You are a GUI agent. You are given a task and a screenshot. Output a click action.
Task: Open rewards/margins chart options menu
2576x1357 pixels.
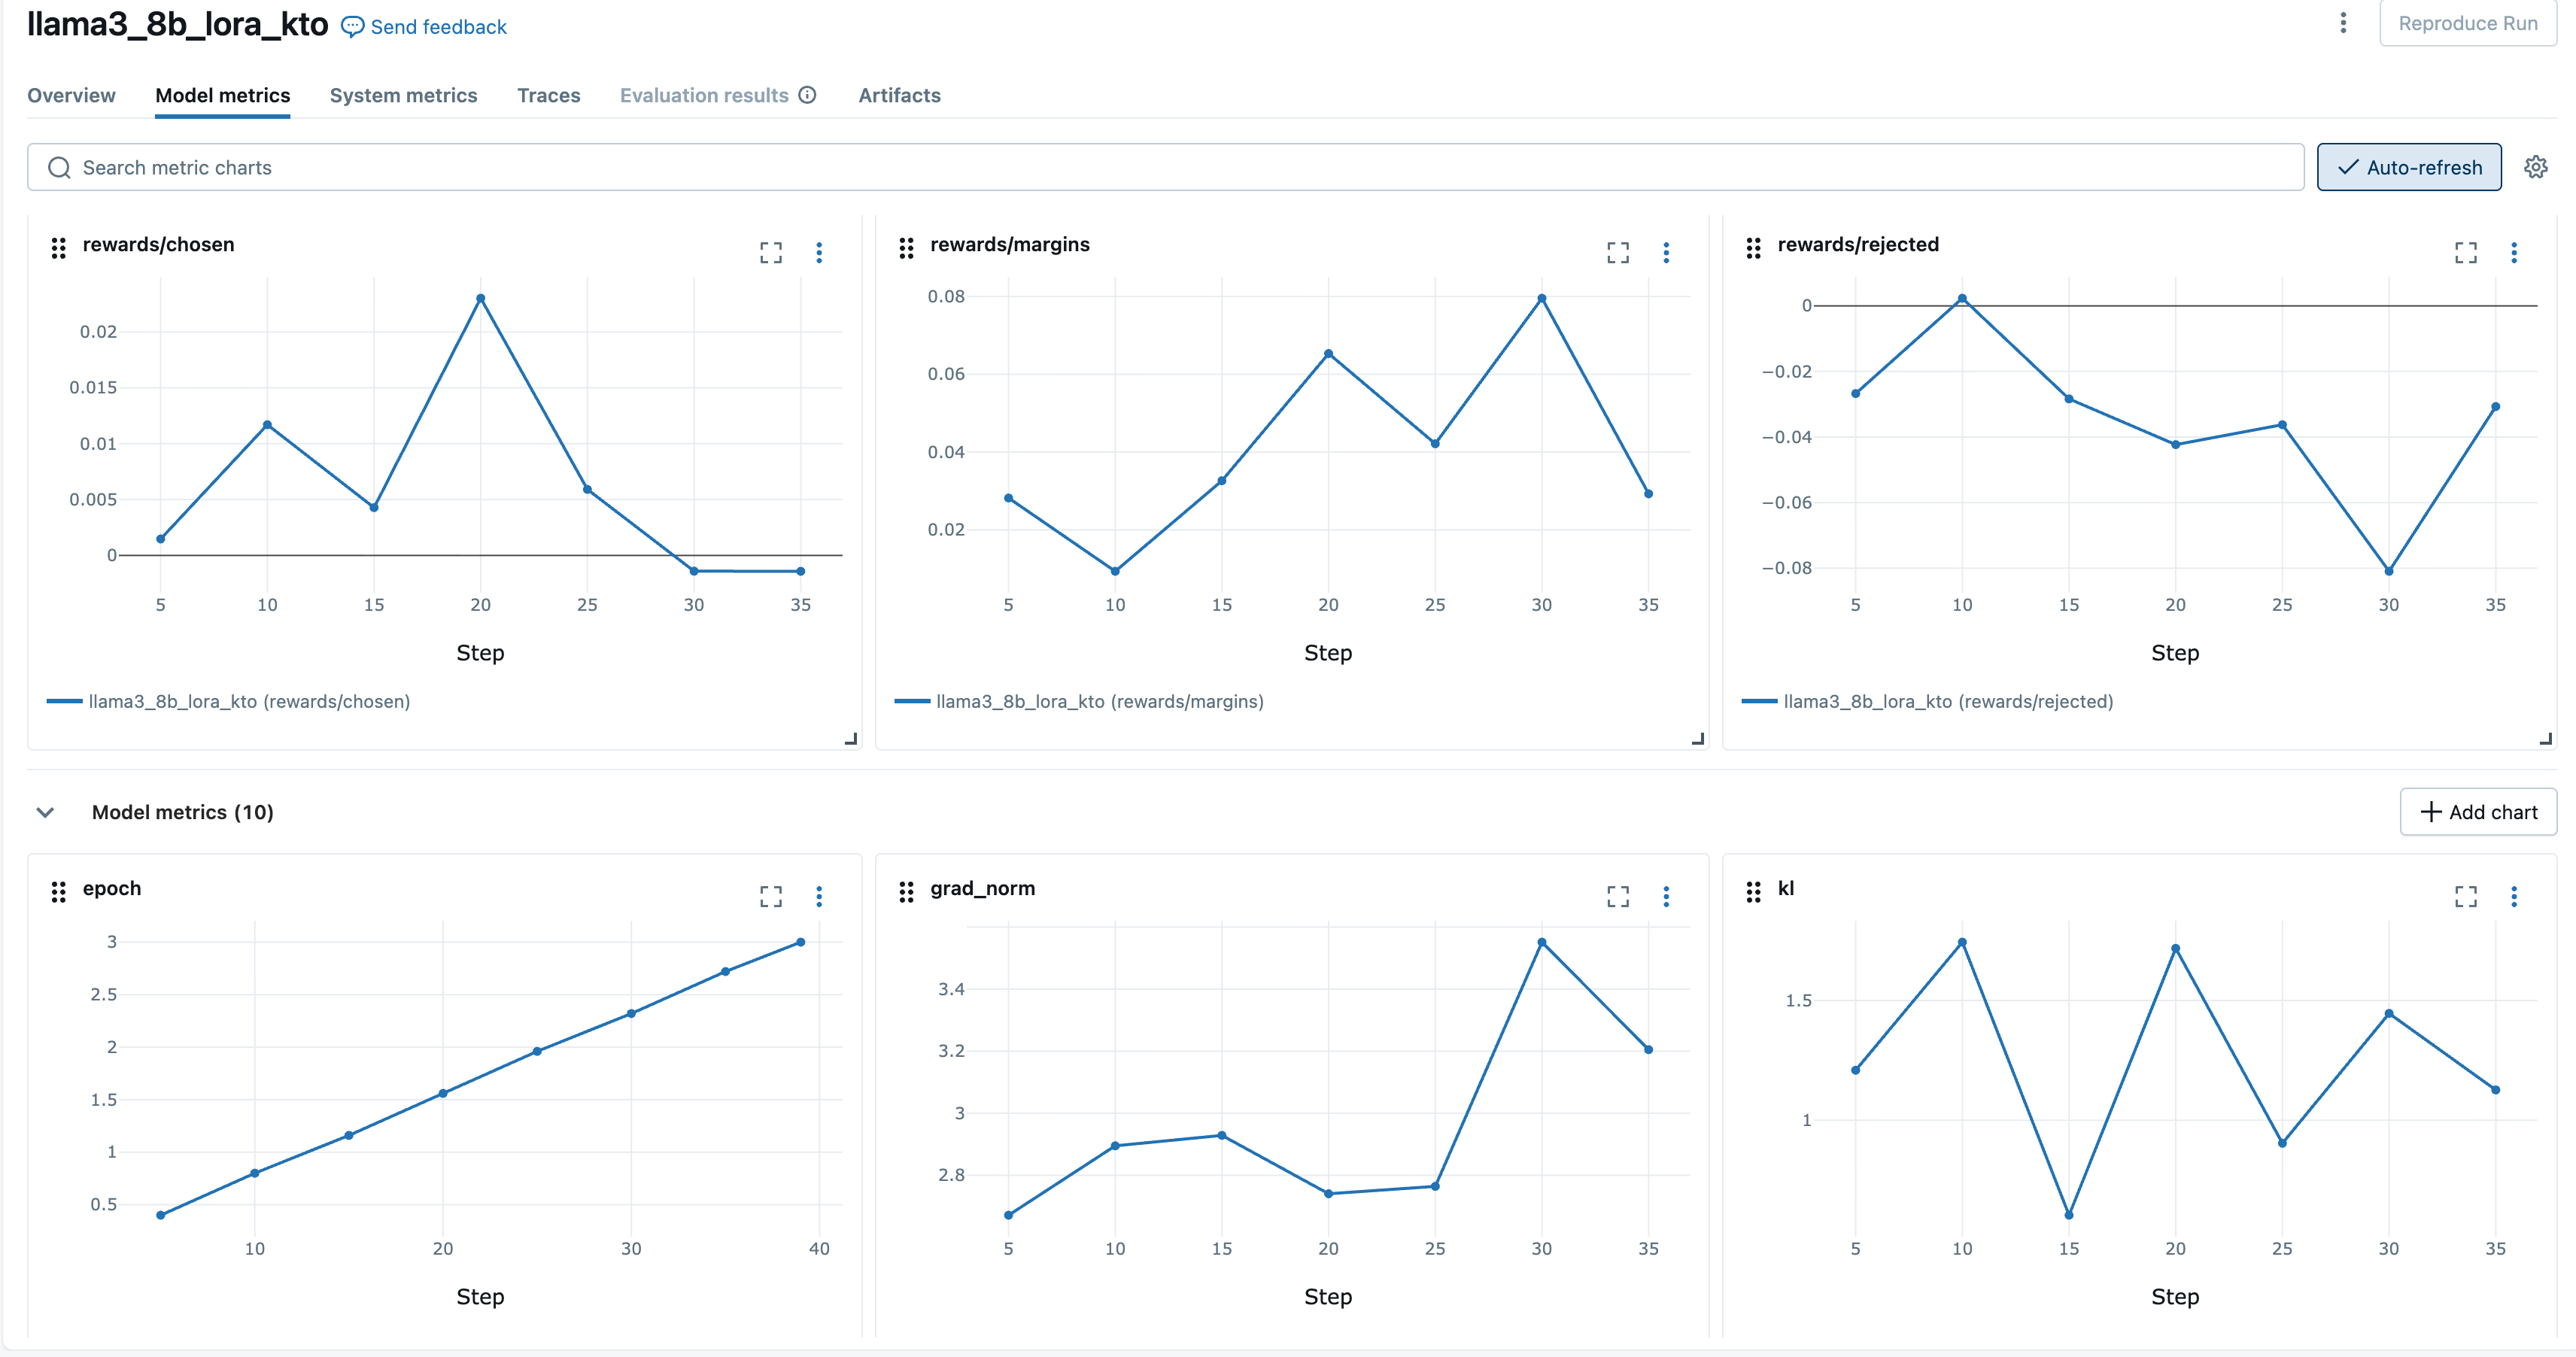(x=1666, y=252)
